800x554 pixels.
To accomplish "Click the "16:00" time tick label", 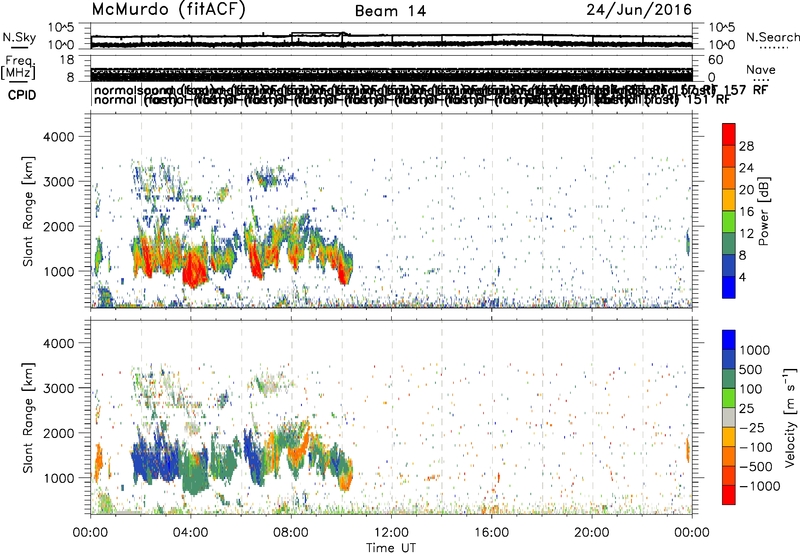I will (x=491, y=533).
